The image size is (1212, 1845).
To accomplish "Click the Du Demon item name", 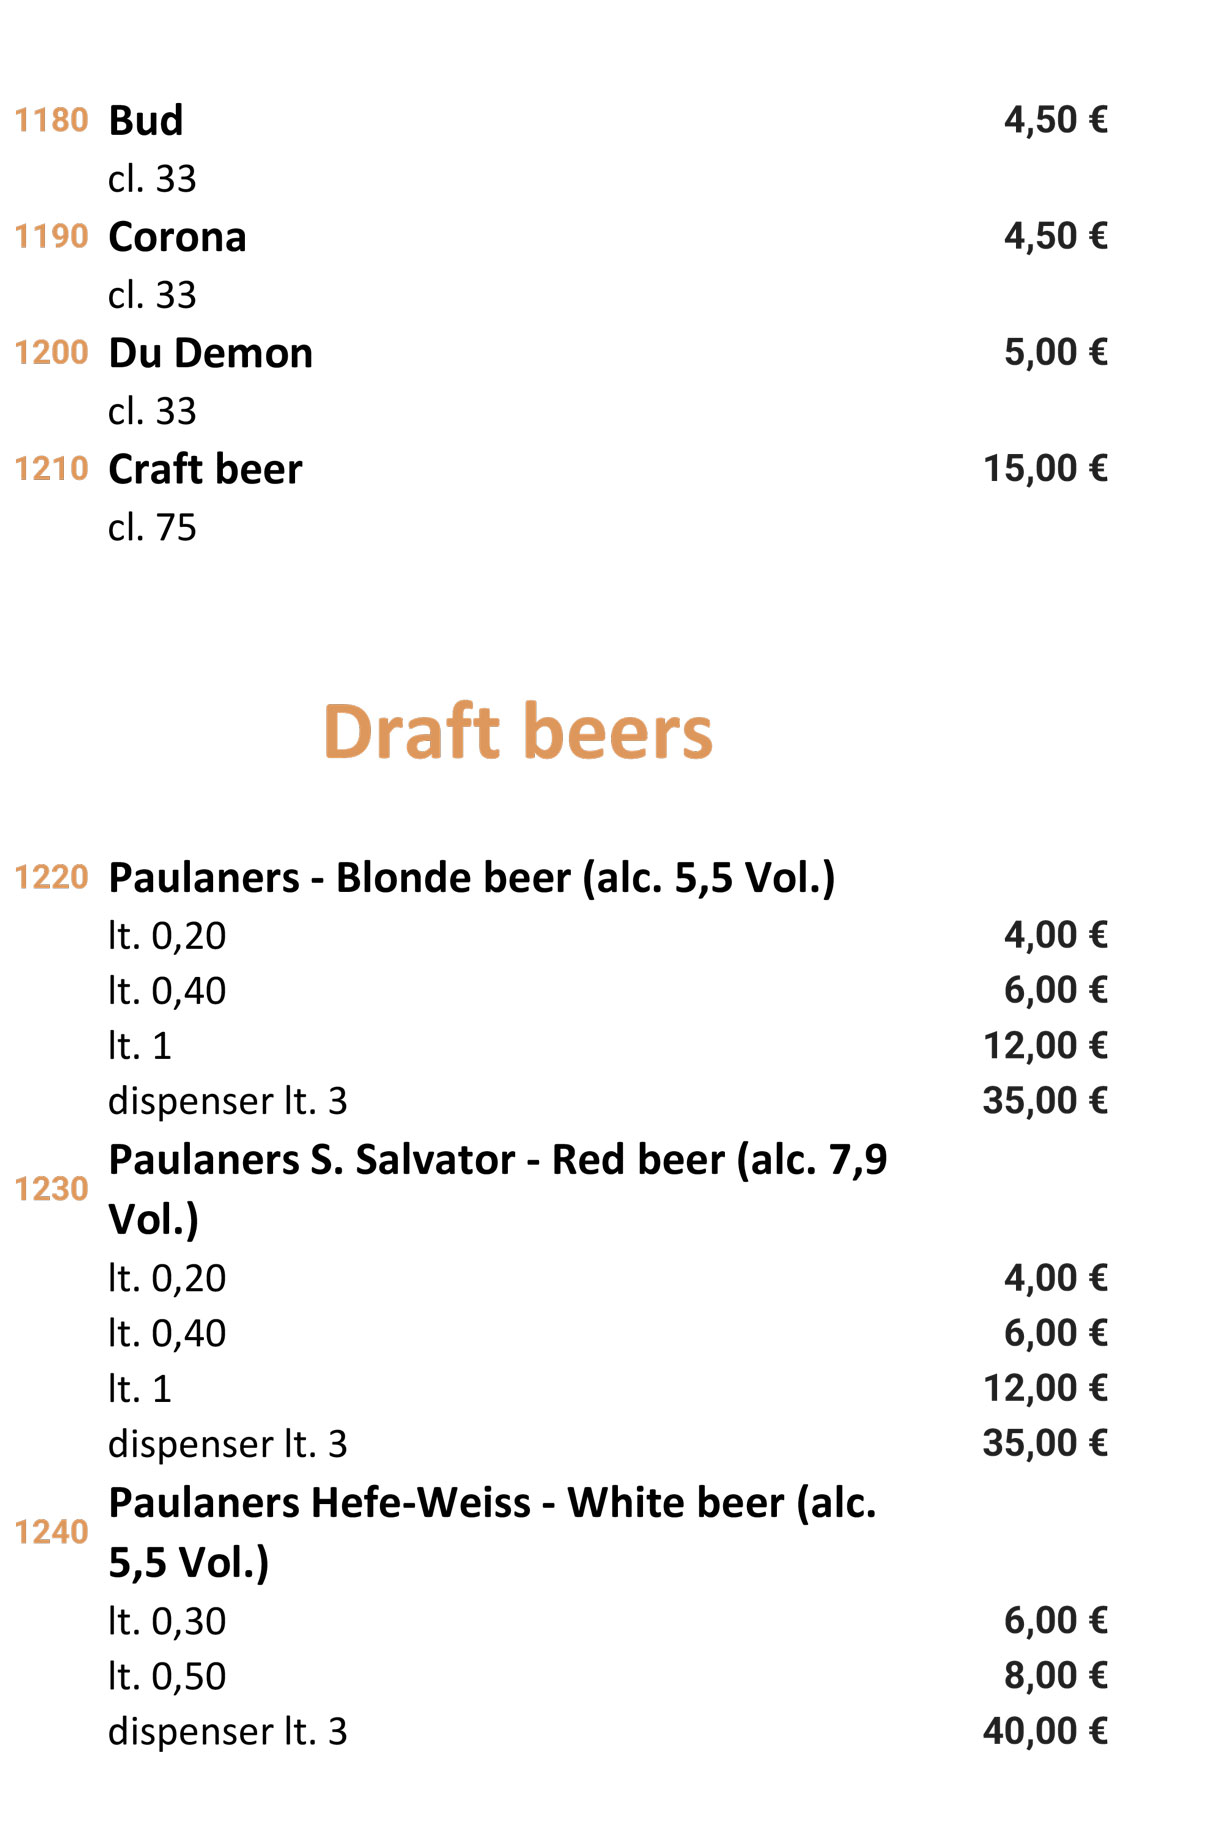I will click(210, 353).
